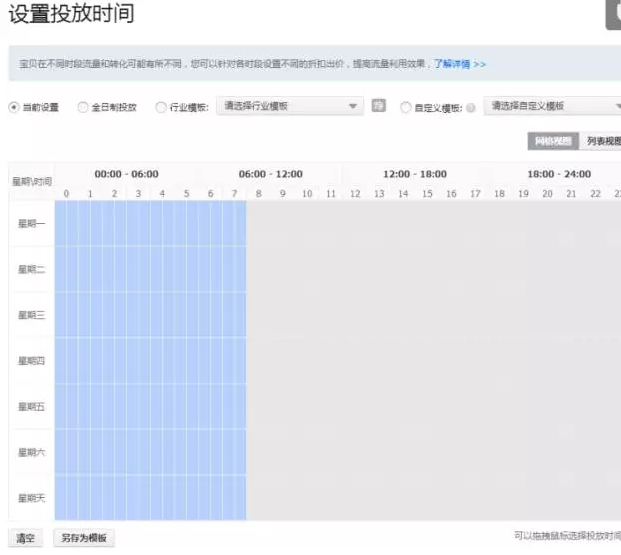621x555 pixels.
Task: Click the 星期天 cell at hour 20
Action: pyautogui.click(x=547, y=497)
